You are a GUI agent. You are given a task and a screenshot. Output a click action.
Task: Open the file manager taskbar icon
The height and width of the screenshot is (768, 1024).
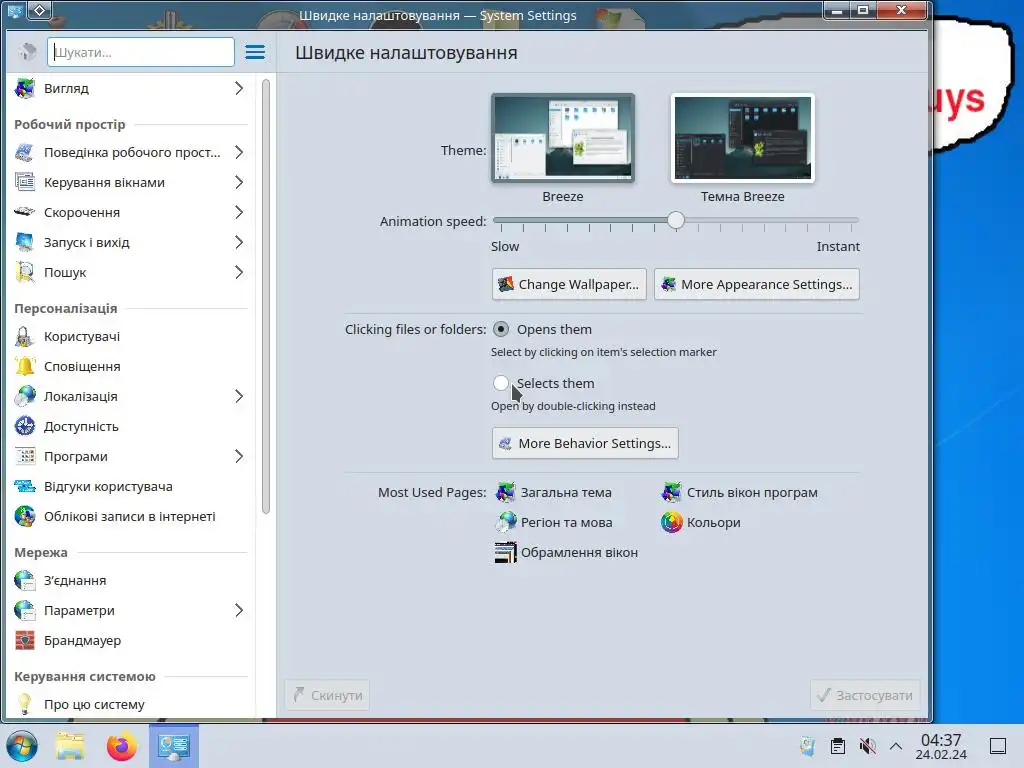click(71, 746)
